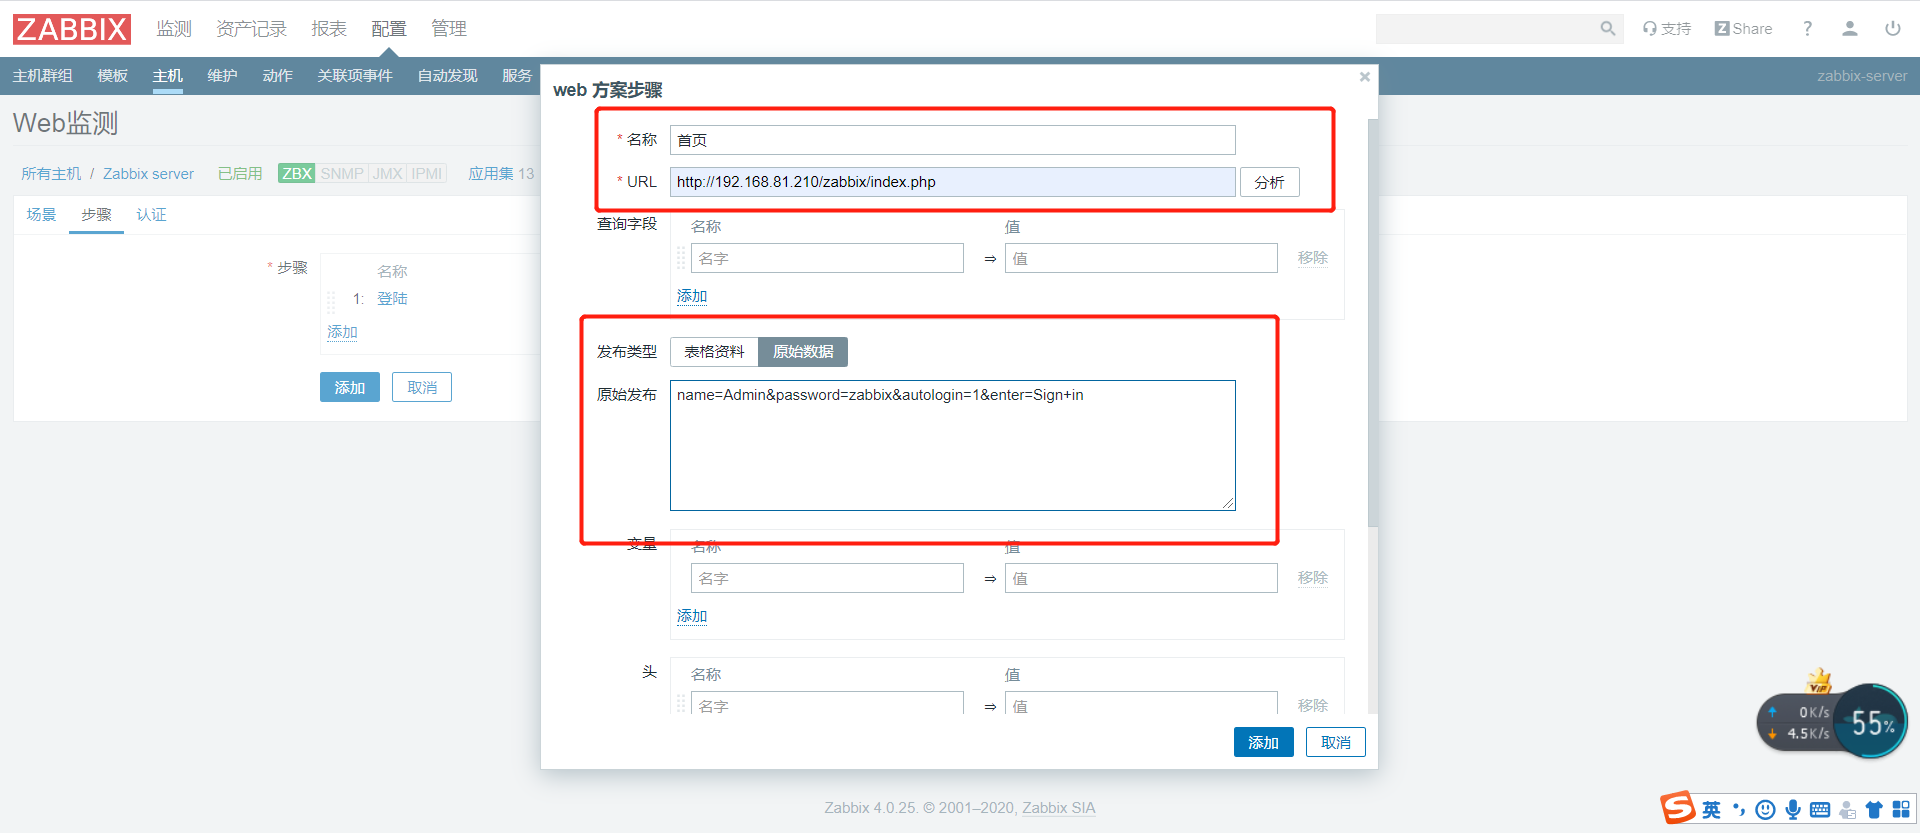The height and width of the screenshot is (833, 1920).
Task: Open the 管理 top menu
Action: (x=449, y=29)
